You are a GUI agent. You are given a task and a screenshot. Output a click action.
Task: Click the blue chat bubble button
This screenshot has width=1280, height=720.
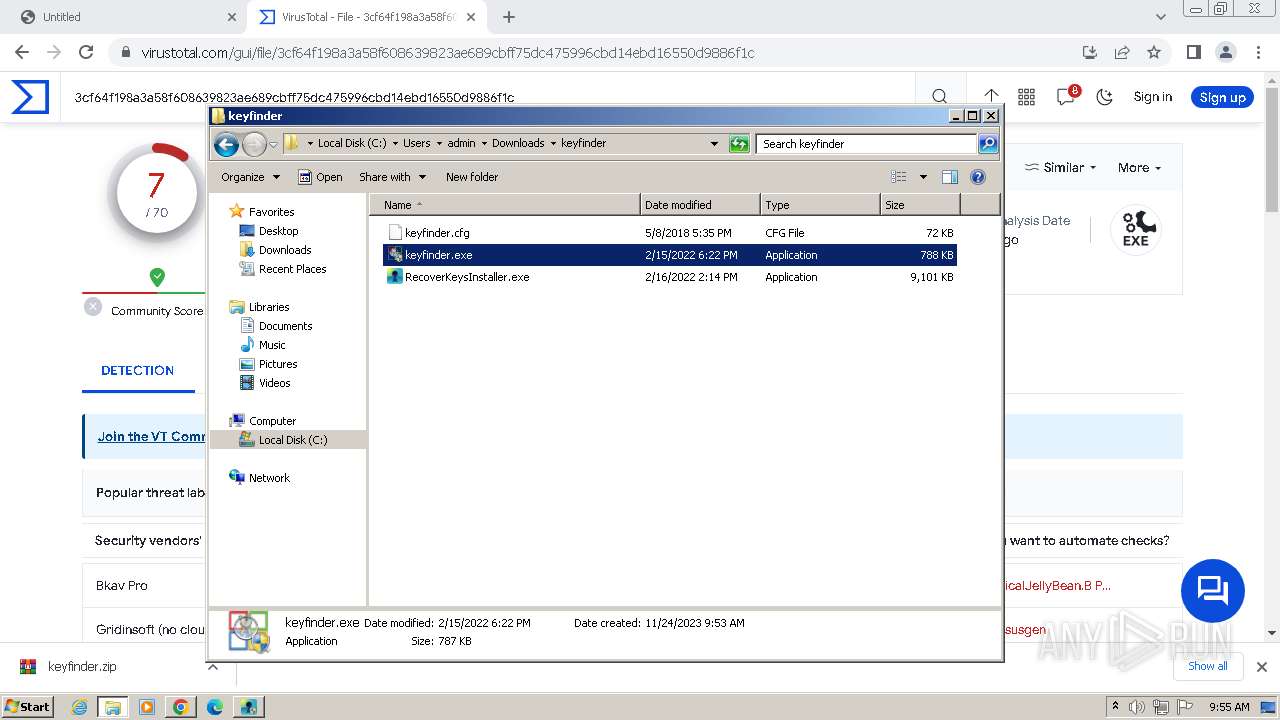pyautogui.click(x=1213, y=590)
